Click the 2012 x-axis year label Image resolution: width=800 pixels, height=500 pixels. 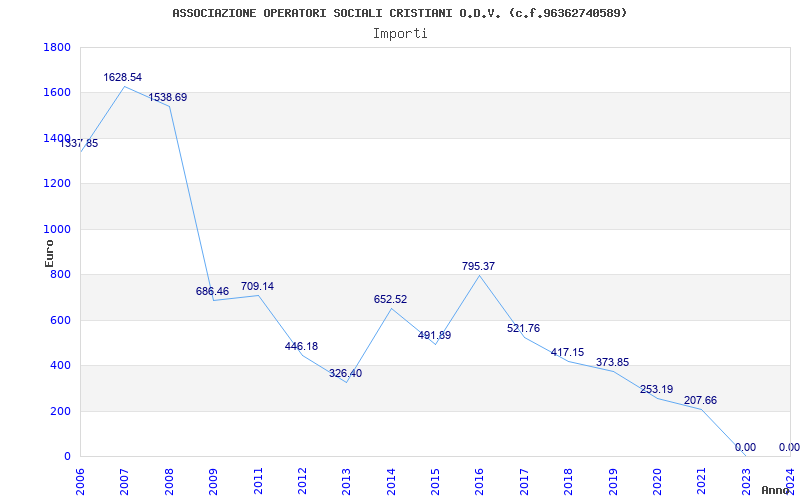pos(303,481)
